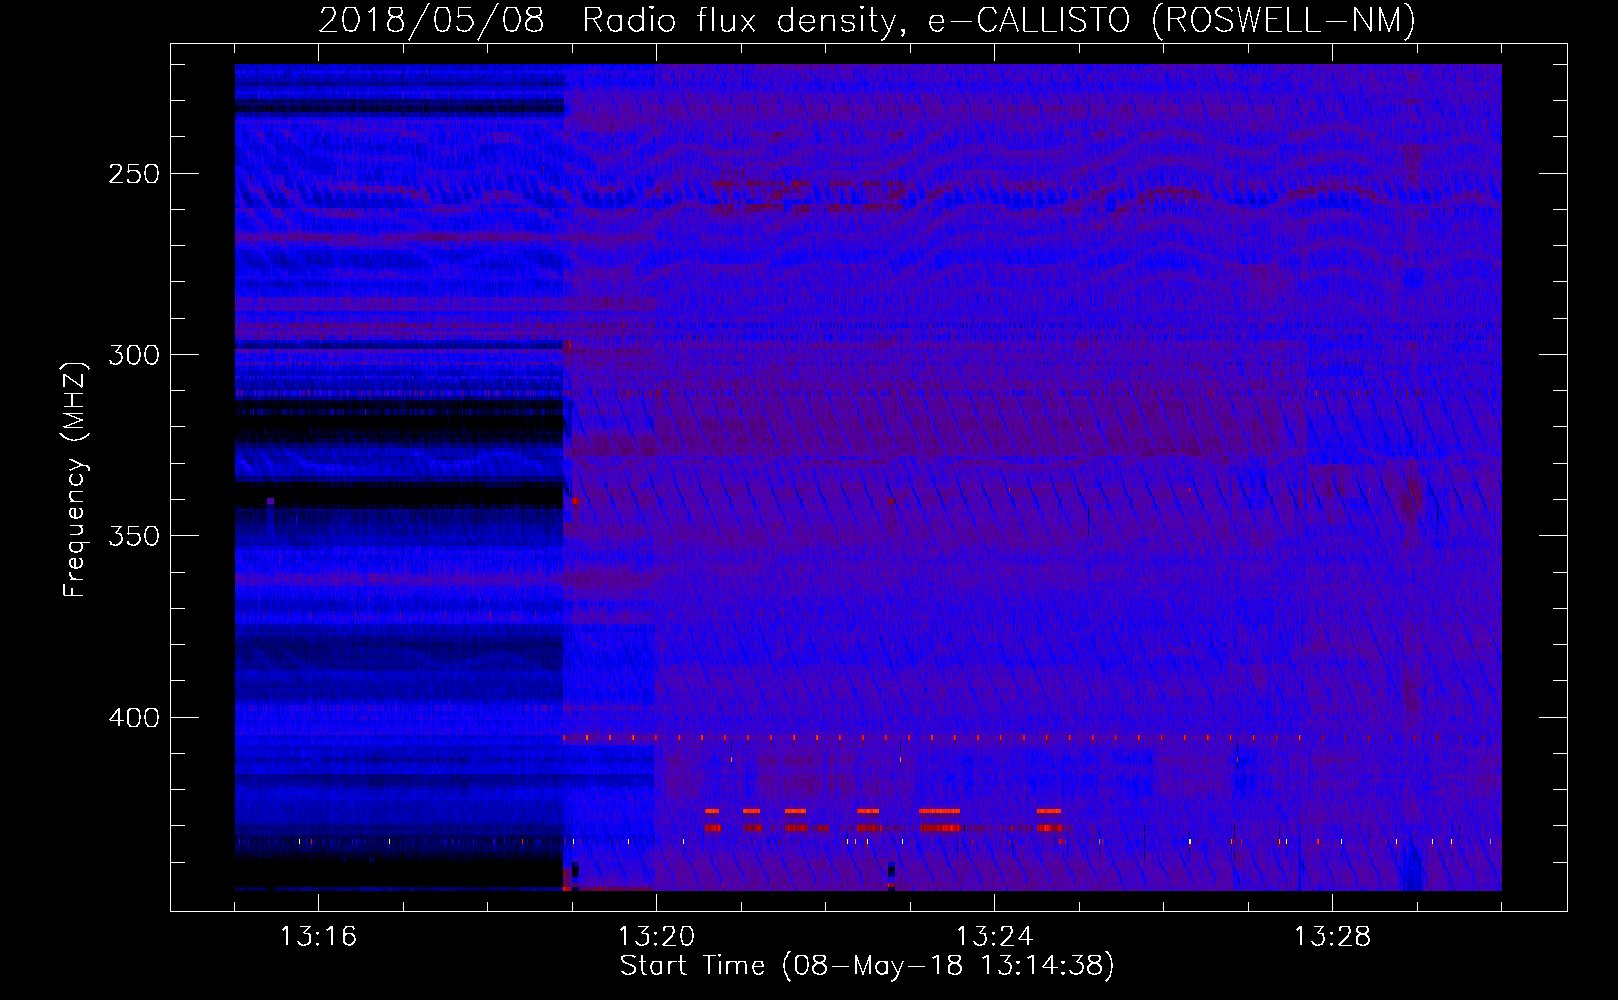The height and width of the screenshot is (1000, 1618).
Task: Click the 13:24 time tick label
Action: pos(994,937)
